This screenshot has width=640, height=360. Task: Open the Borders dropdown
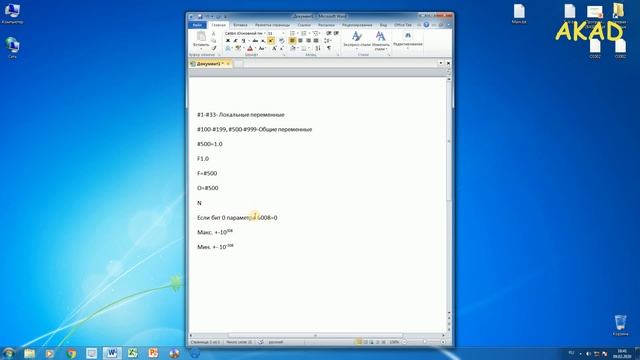(x=304, y=48)
